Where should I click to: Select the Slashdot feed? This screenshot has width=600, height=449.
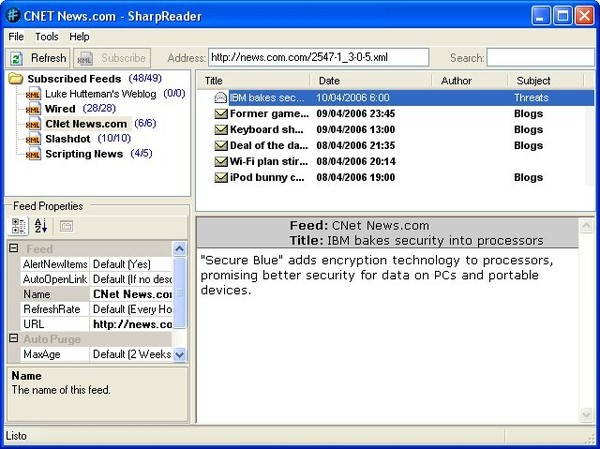click(x=68, y=139)
